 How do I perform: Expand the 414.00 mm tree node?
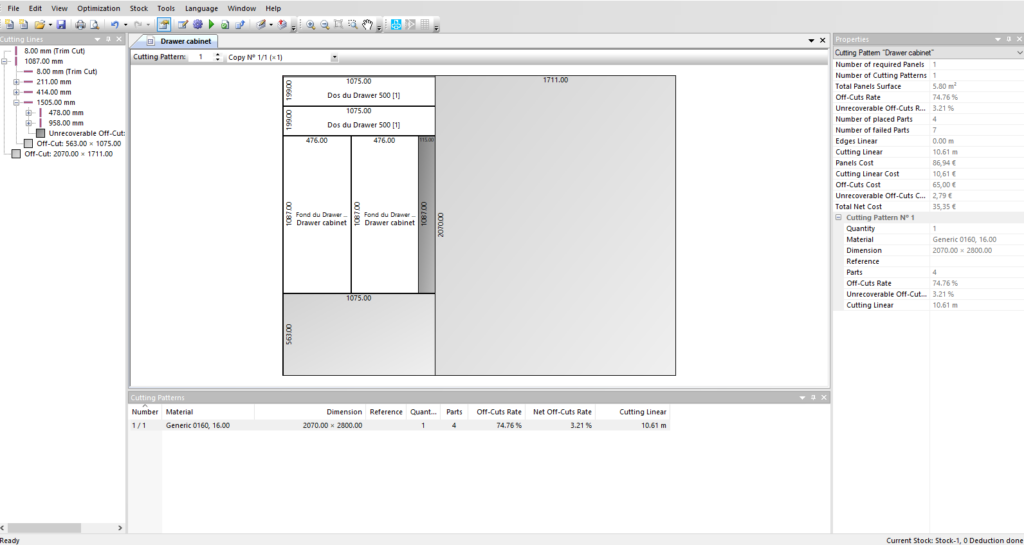[16, 92]
